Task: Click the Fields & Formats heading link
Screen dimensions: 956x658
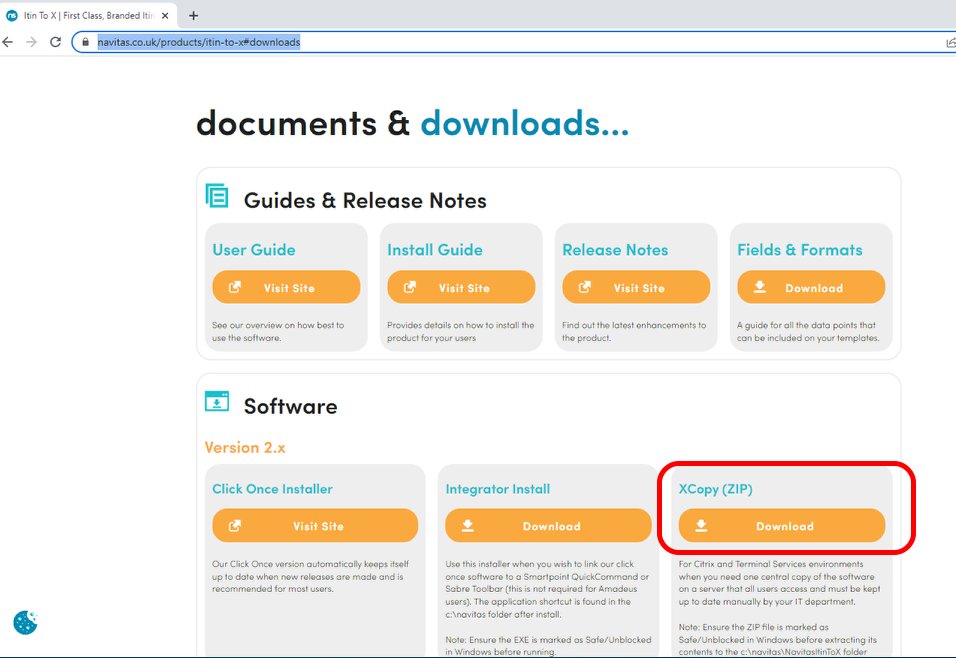Action: (800, 250)
